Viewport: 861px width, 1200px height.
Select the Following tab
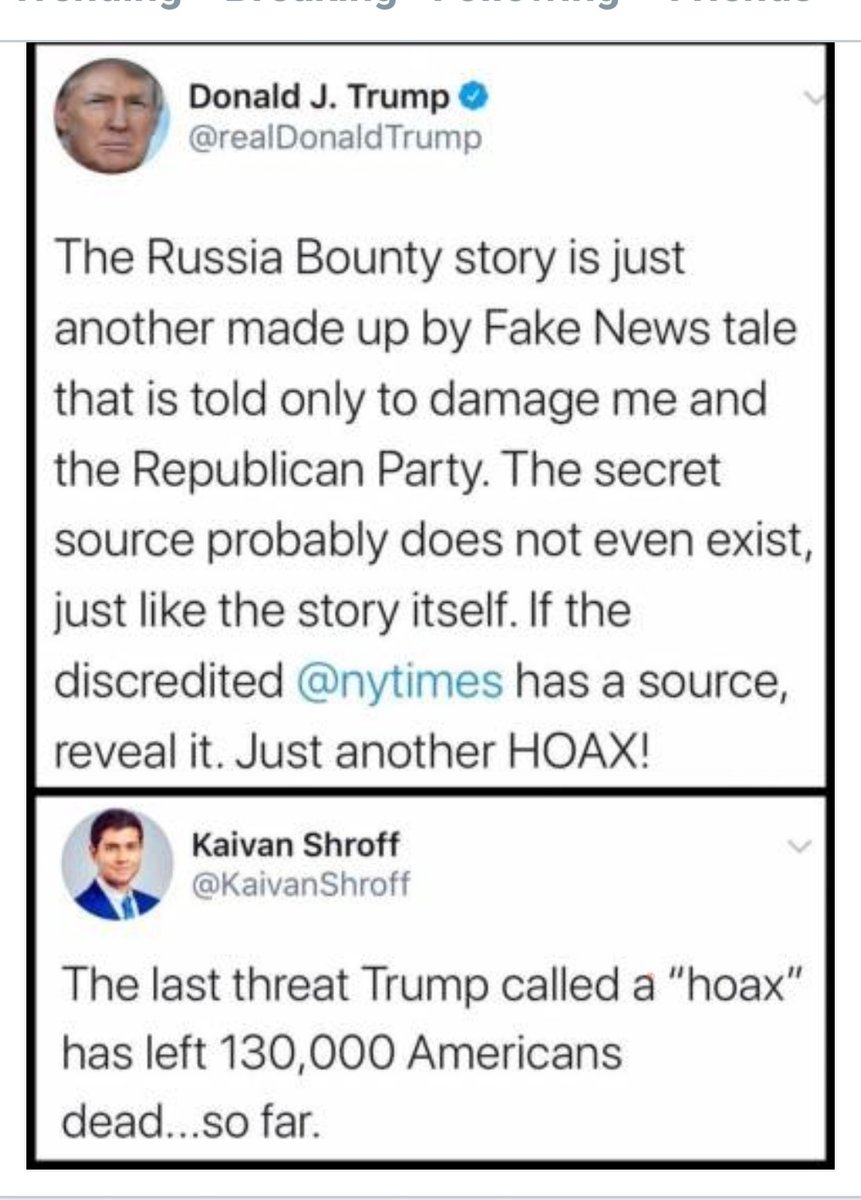pyautogui.click(x=525, y=5)
